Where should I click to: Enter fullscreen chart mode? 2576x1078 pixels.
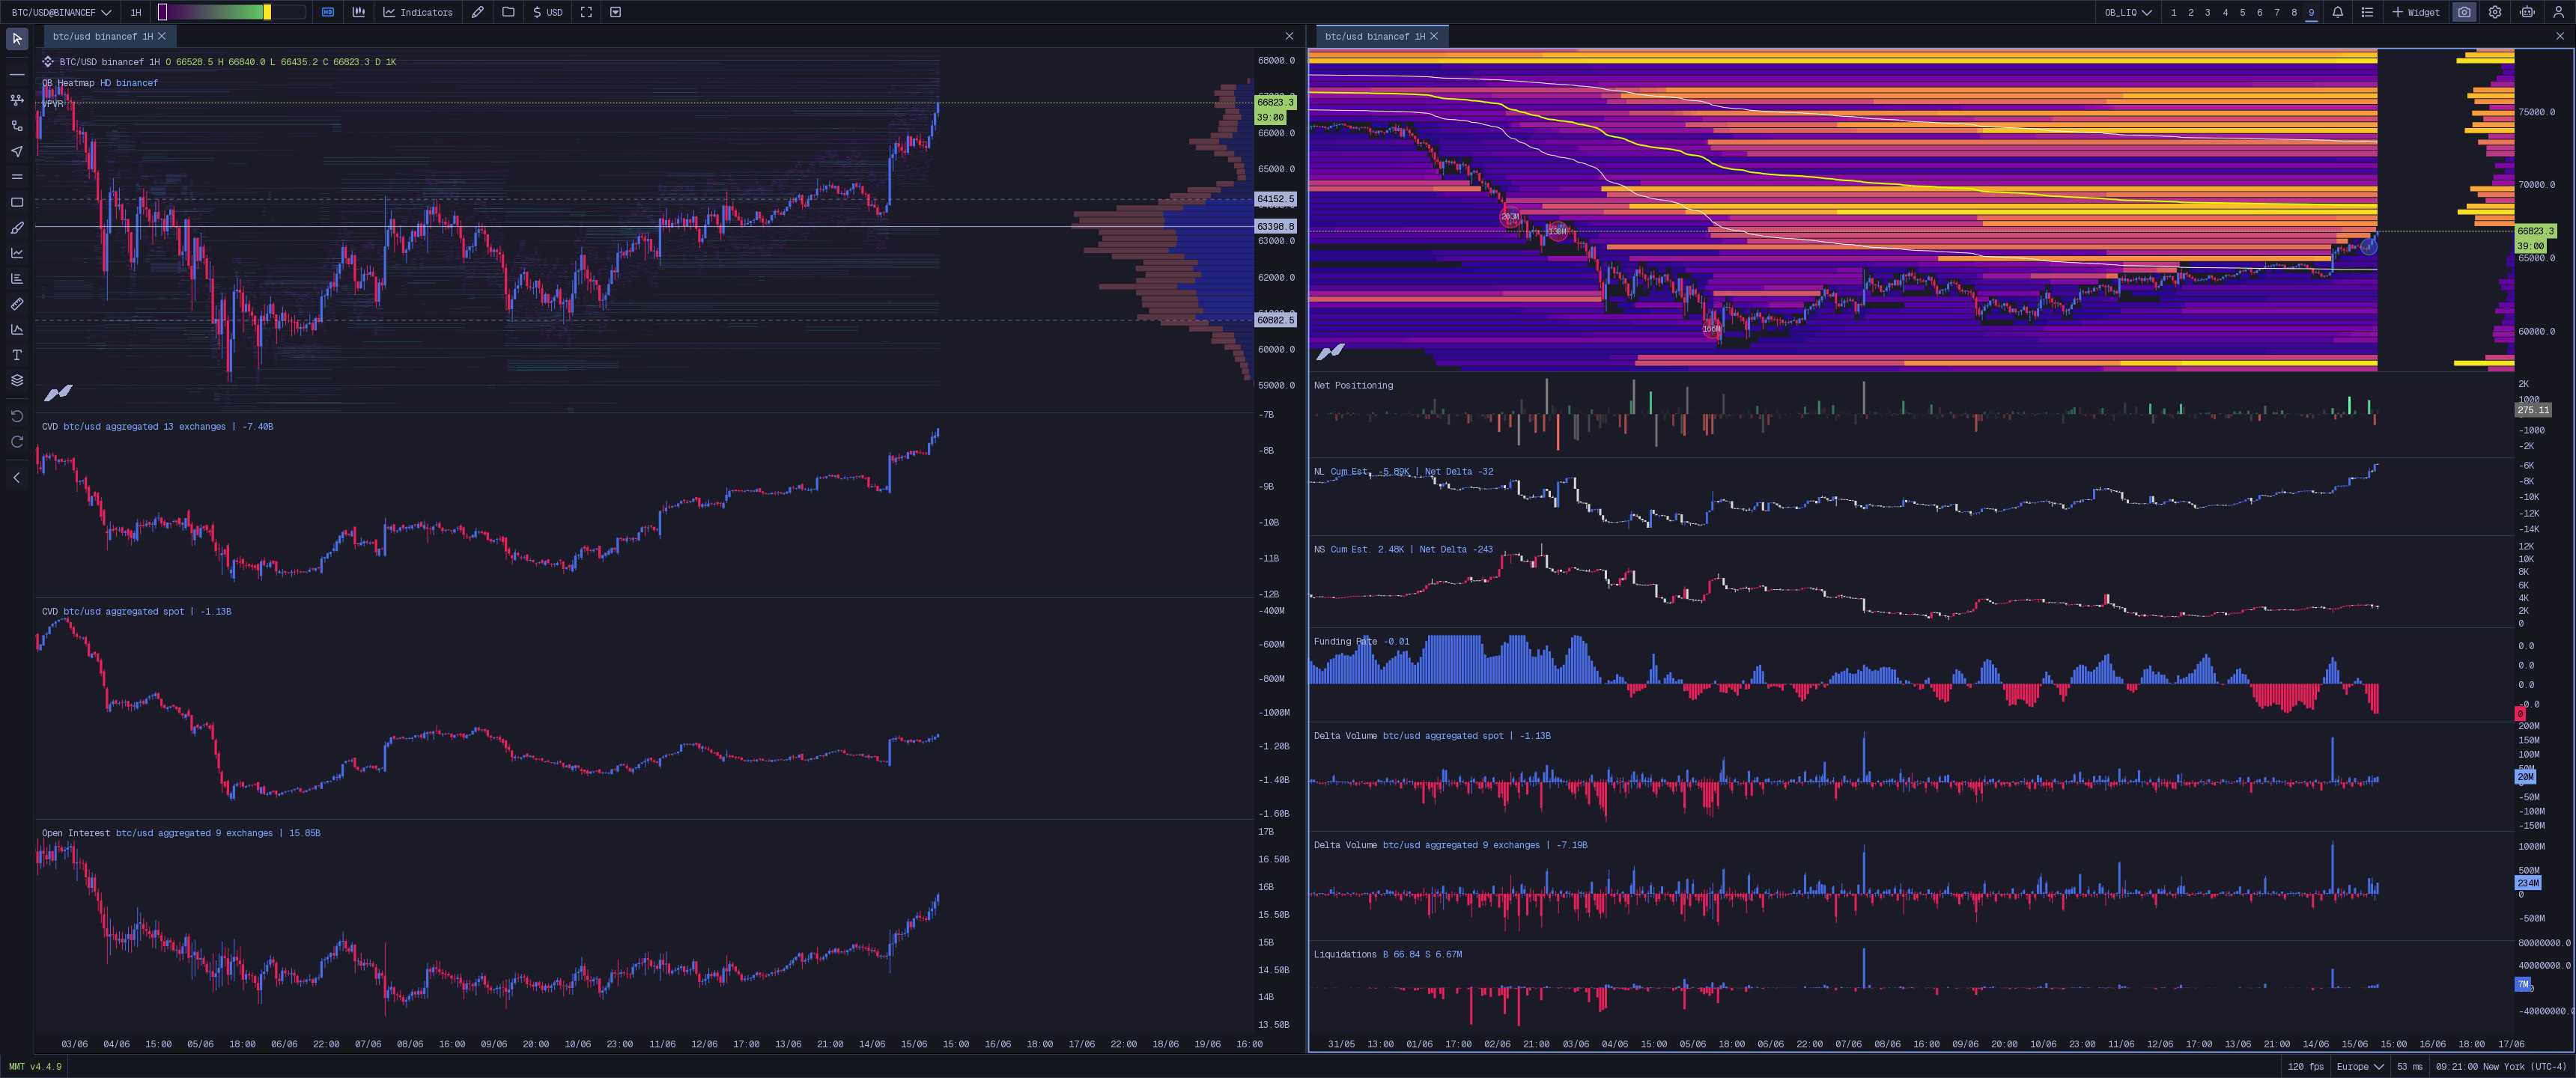(586, 12)
